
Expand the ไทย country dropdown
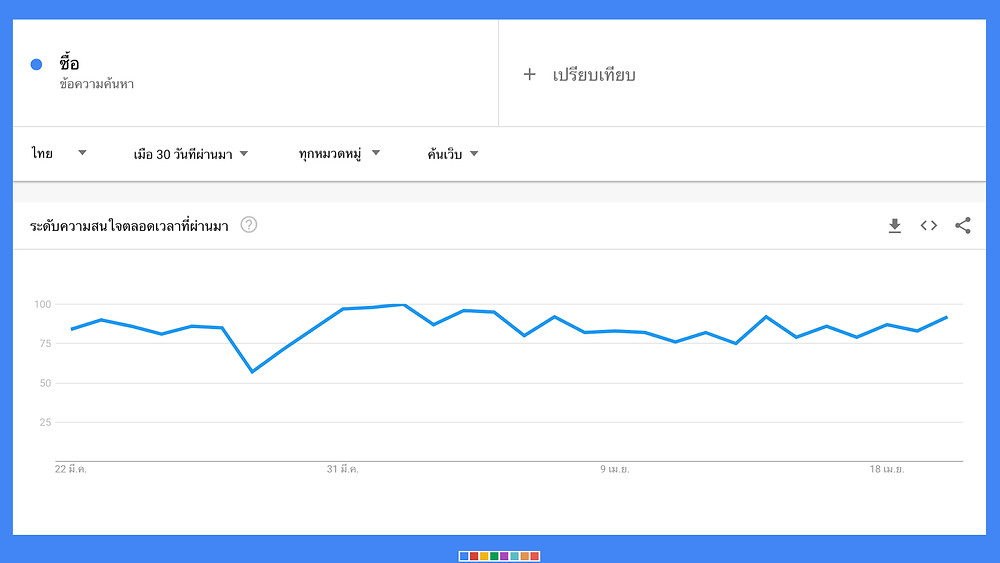pyautogui.click(x=59, y=153)
